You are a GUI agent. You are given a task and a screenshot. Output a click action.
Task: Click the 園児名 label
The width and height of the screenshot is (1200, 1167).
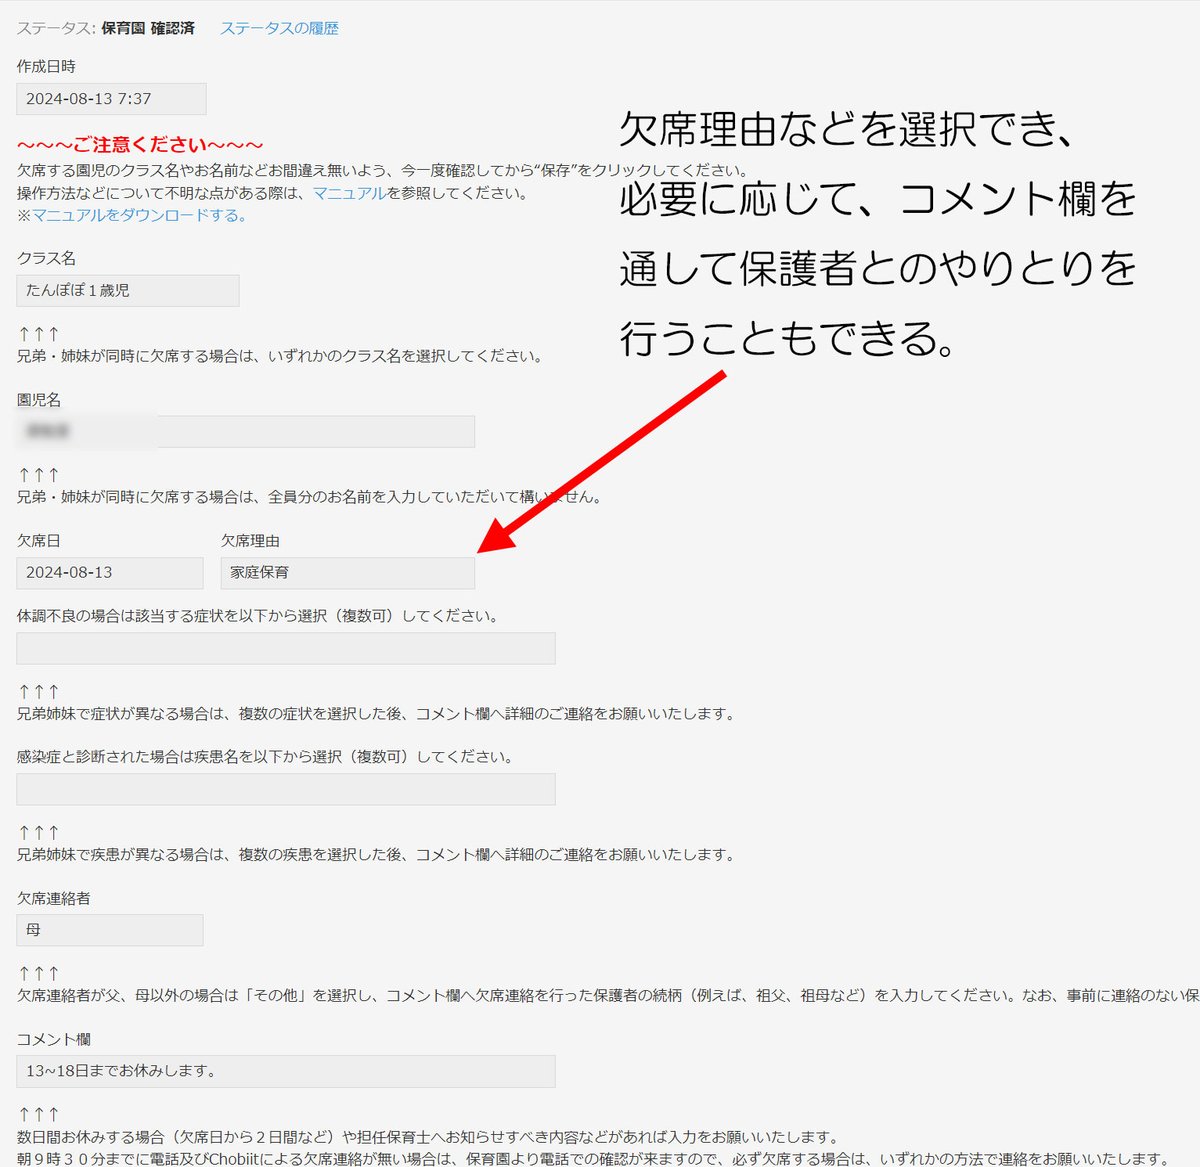coord(39,399)
